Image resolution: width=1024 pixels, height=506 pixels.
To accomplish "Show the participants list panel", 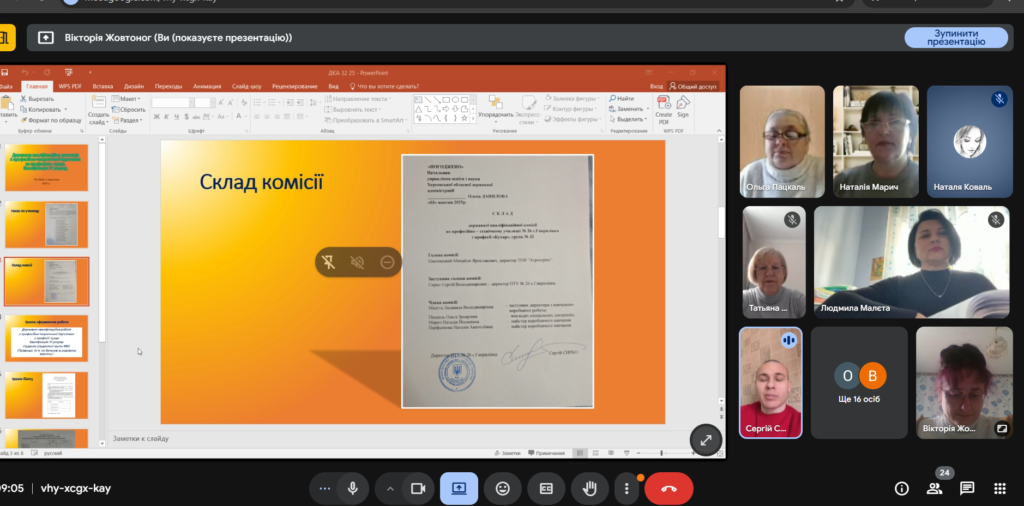I will (x=935, y=488).
